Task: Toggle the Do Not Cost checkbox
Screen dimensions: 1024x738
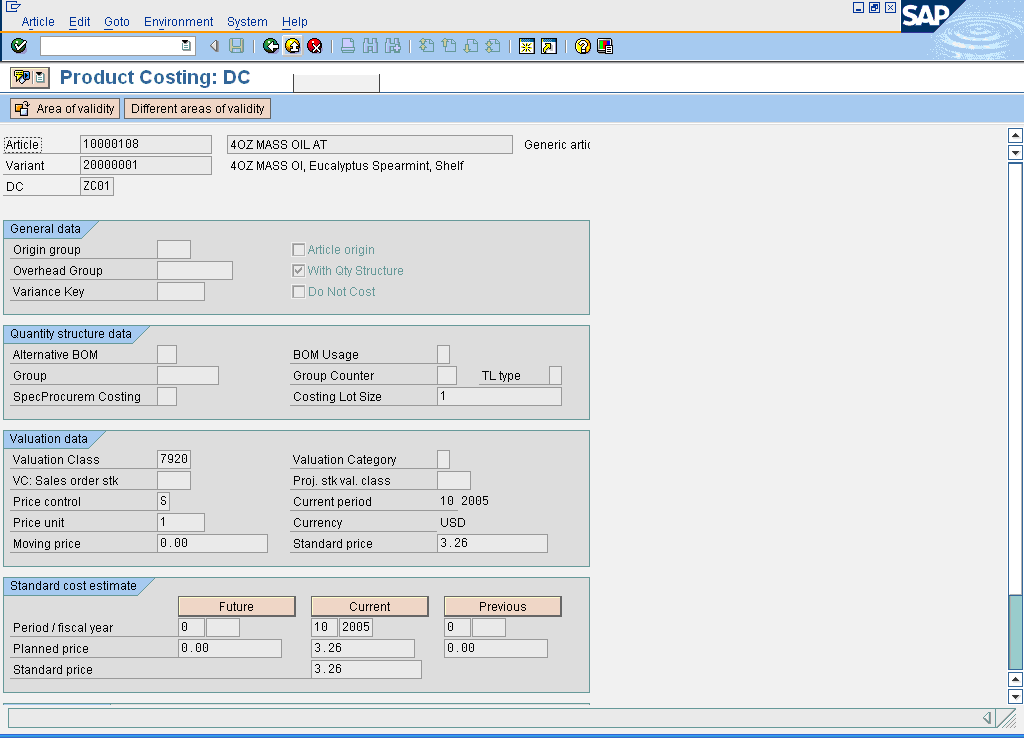Action: (298, 291)
